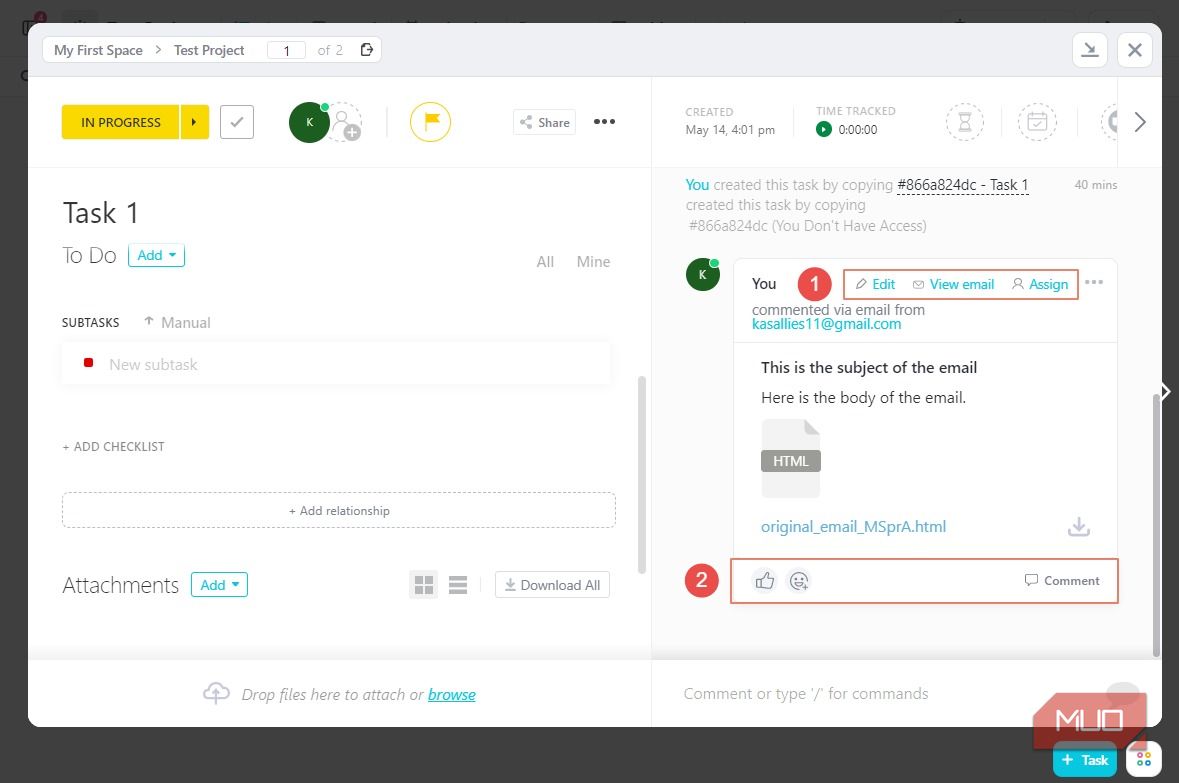Open the original_email_MSprA.html link
1179x783 pixels.
[853, 527]
